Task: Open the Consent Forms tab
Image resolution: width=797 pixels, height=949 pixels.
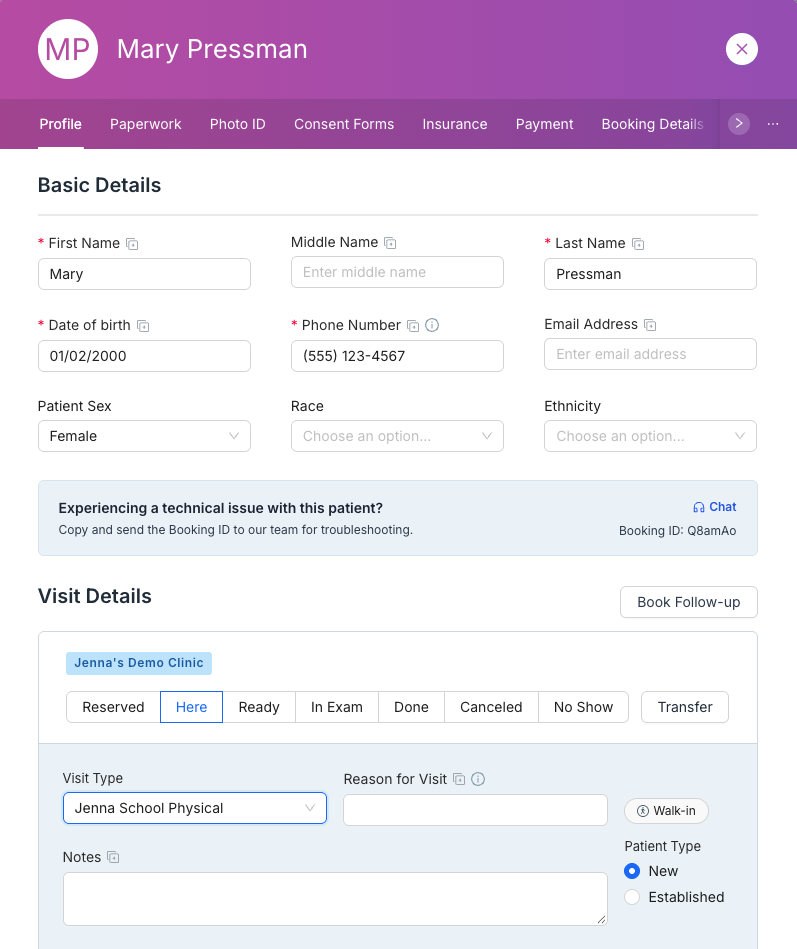Action: click(x=344, y=124)
